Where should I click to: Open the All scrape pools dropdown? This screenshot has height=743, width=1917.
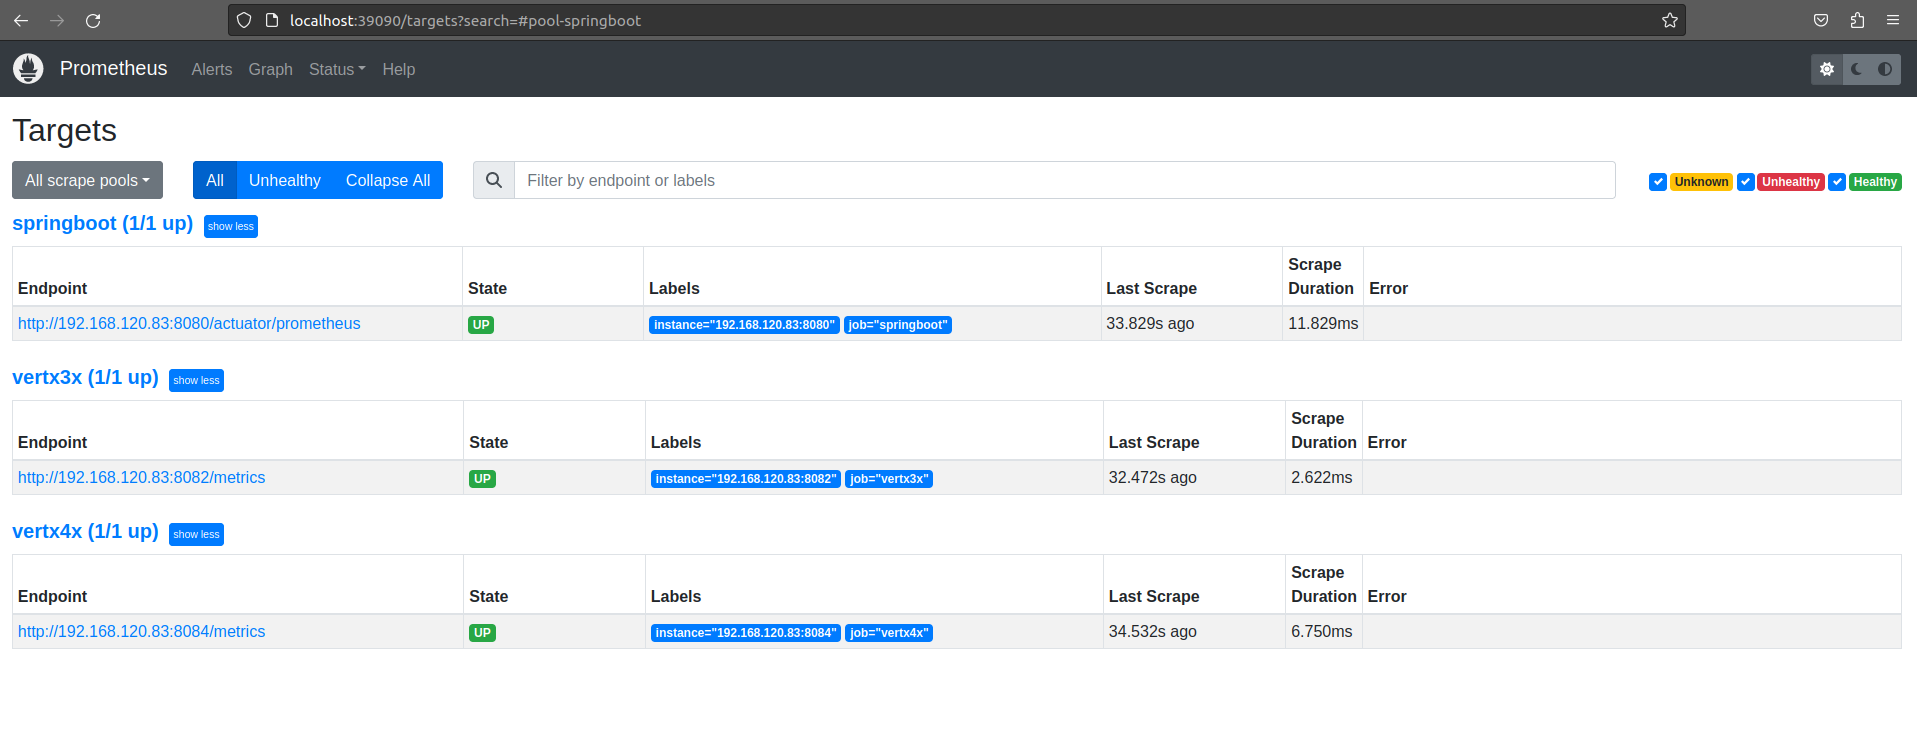(87, 180)
